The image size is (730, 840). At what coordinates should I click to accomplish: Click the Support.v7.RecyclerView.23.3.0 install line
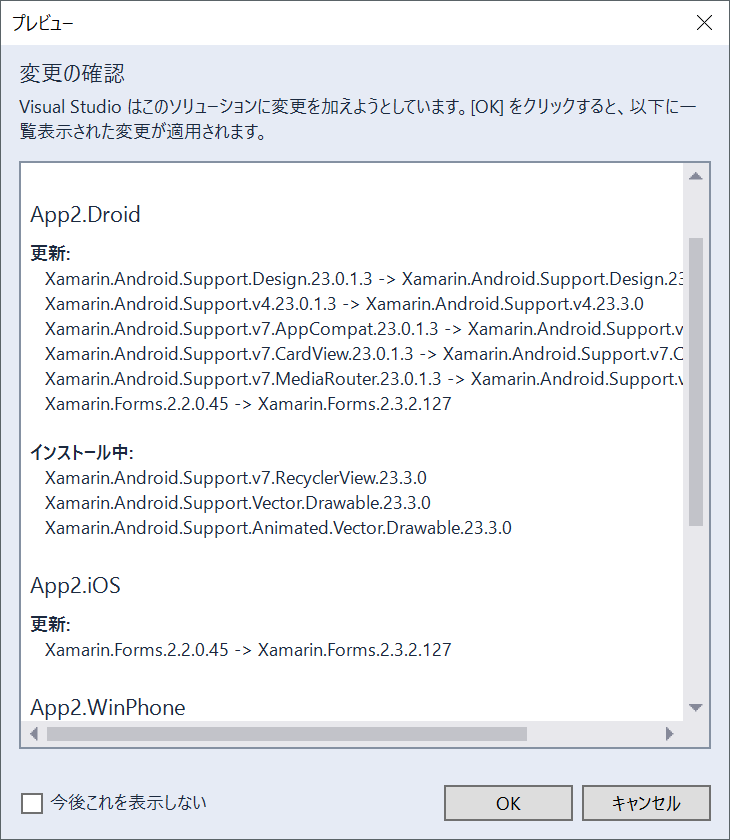236,477
